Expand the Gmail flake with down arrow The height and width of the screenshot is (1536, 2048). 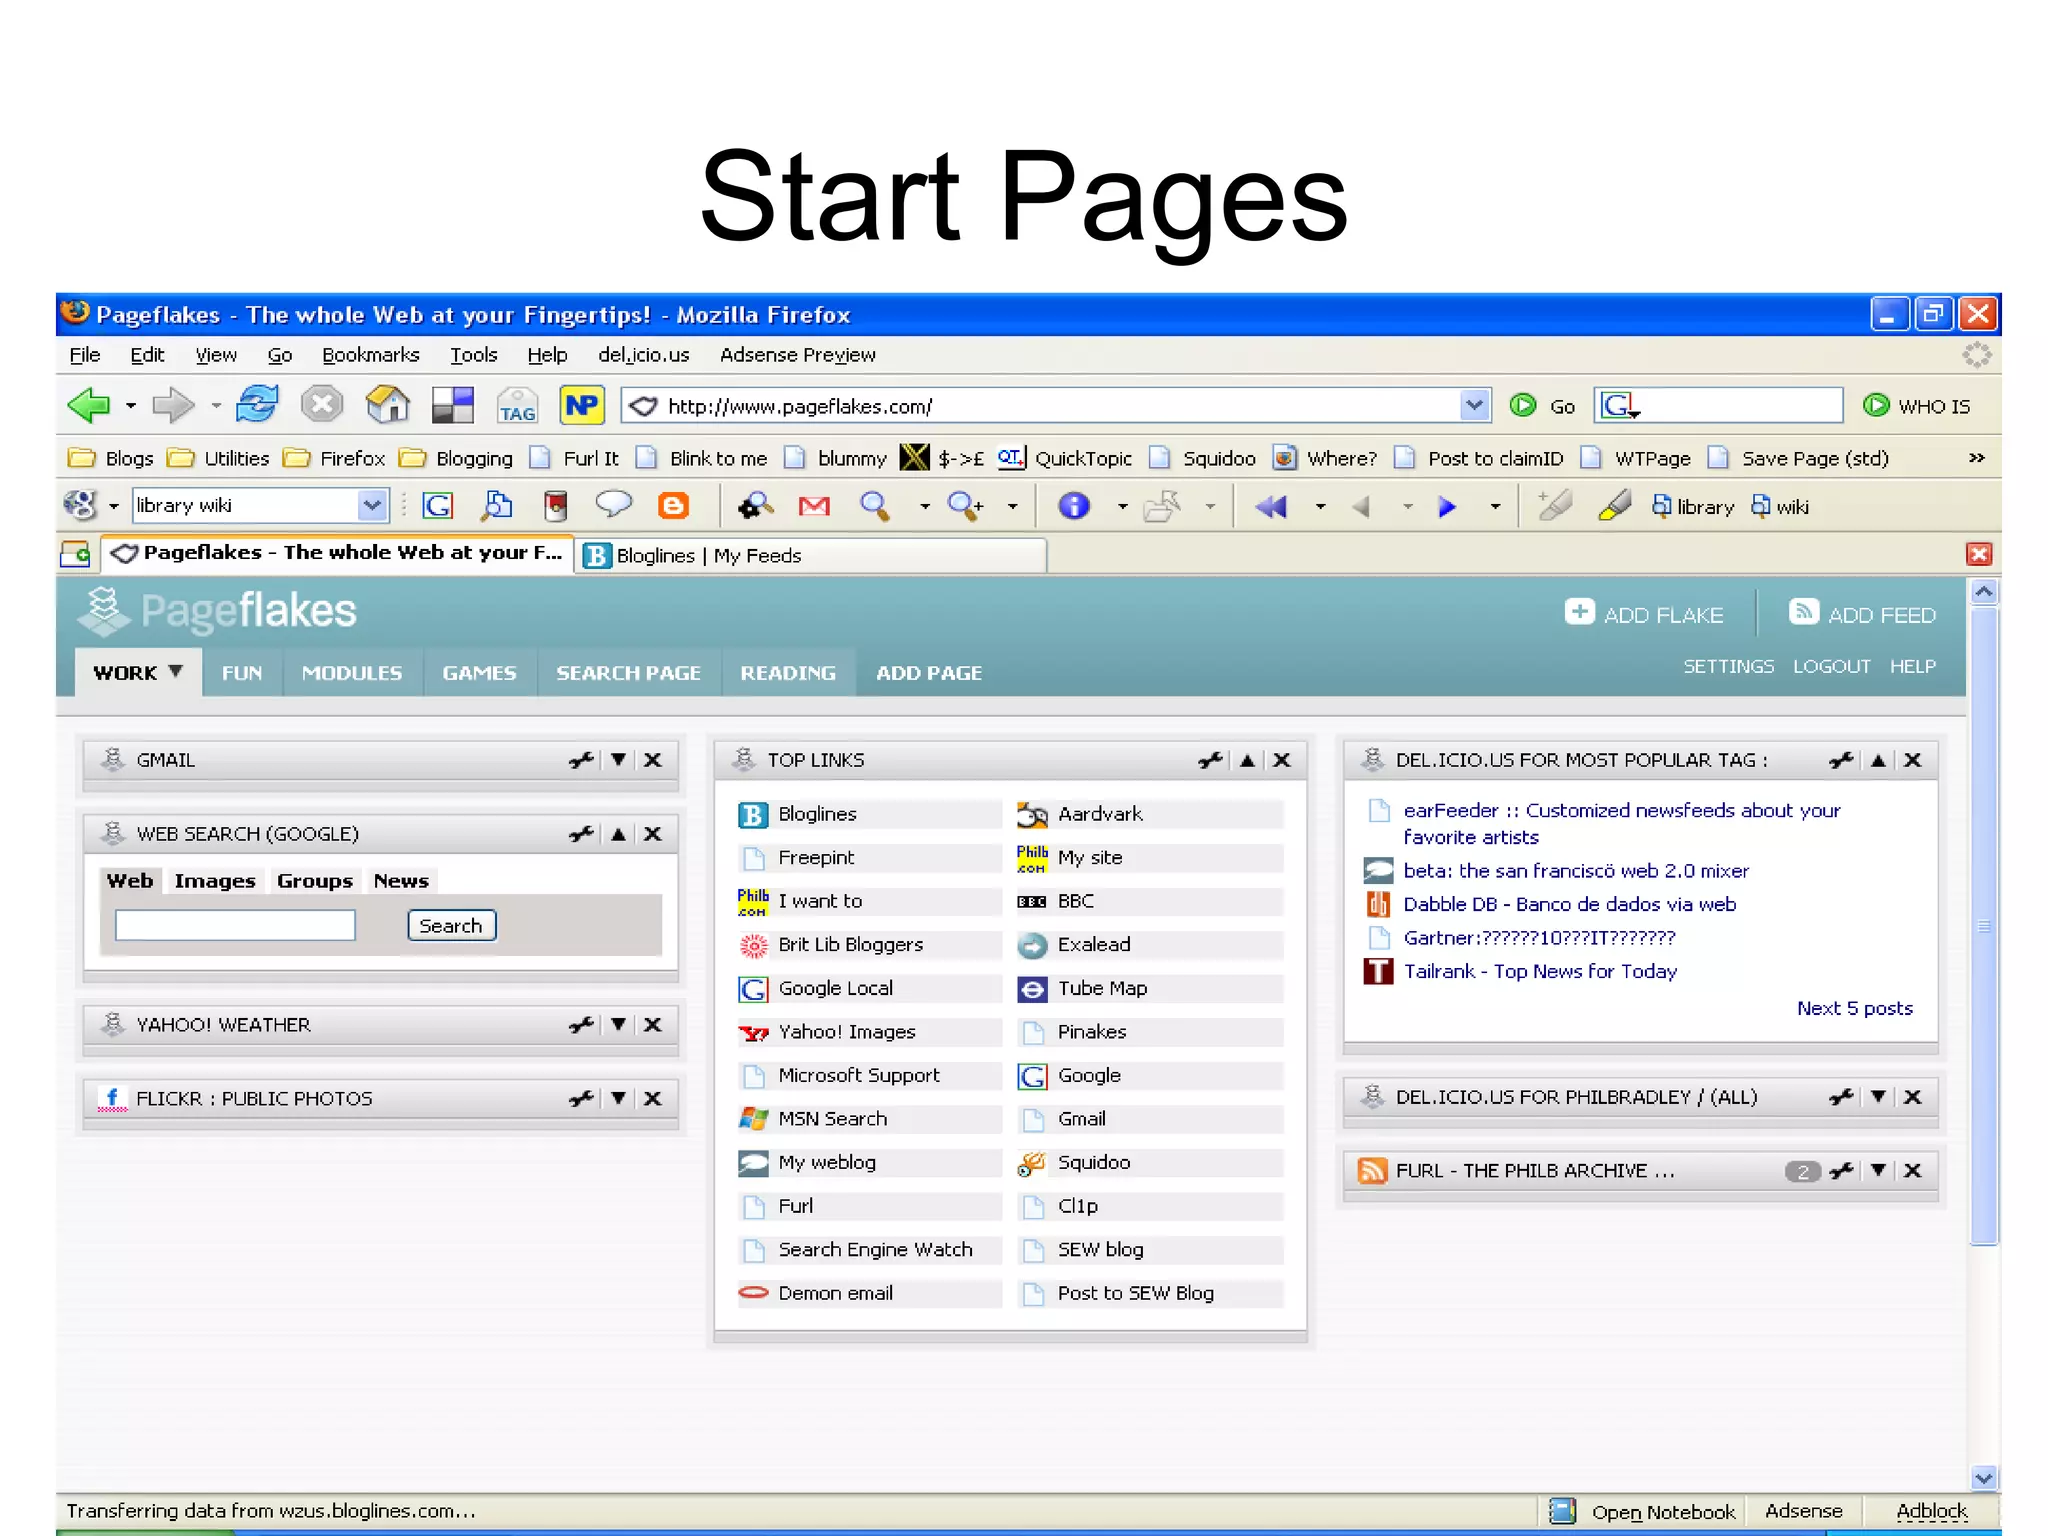pos(619,760)
